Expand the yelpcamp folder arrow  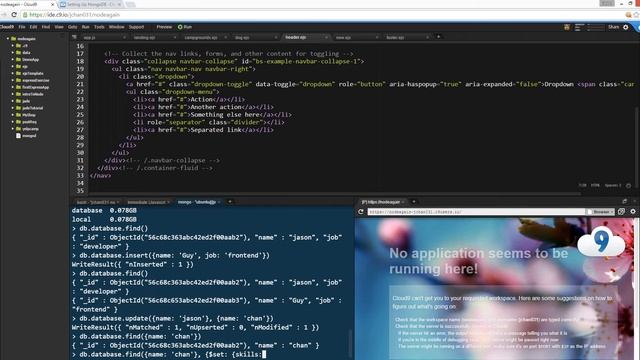click(x=13, y=129)
